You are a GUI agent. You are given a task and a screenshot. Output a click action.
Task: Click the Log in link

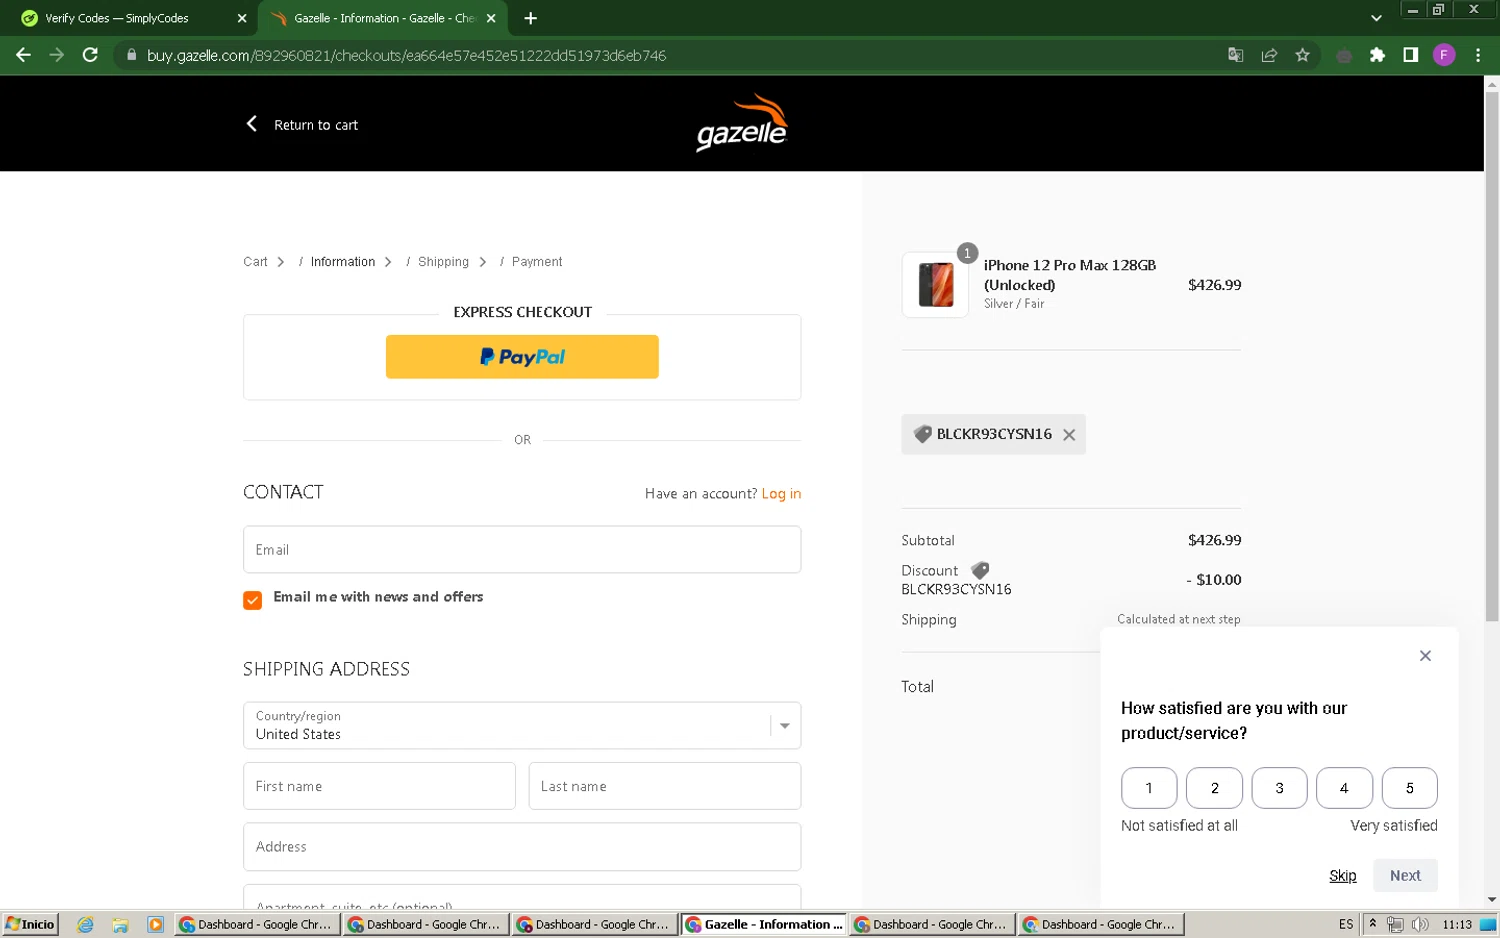click(781, 494)
